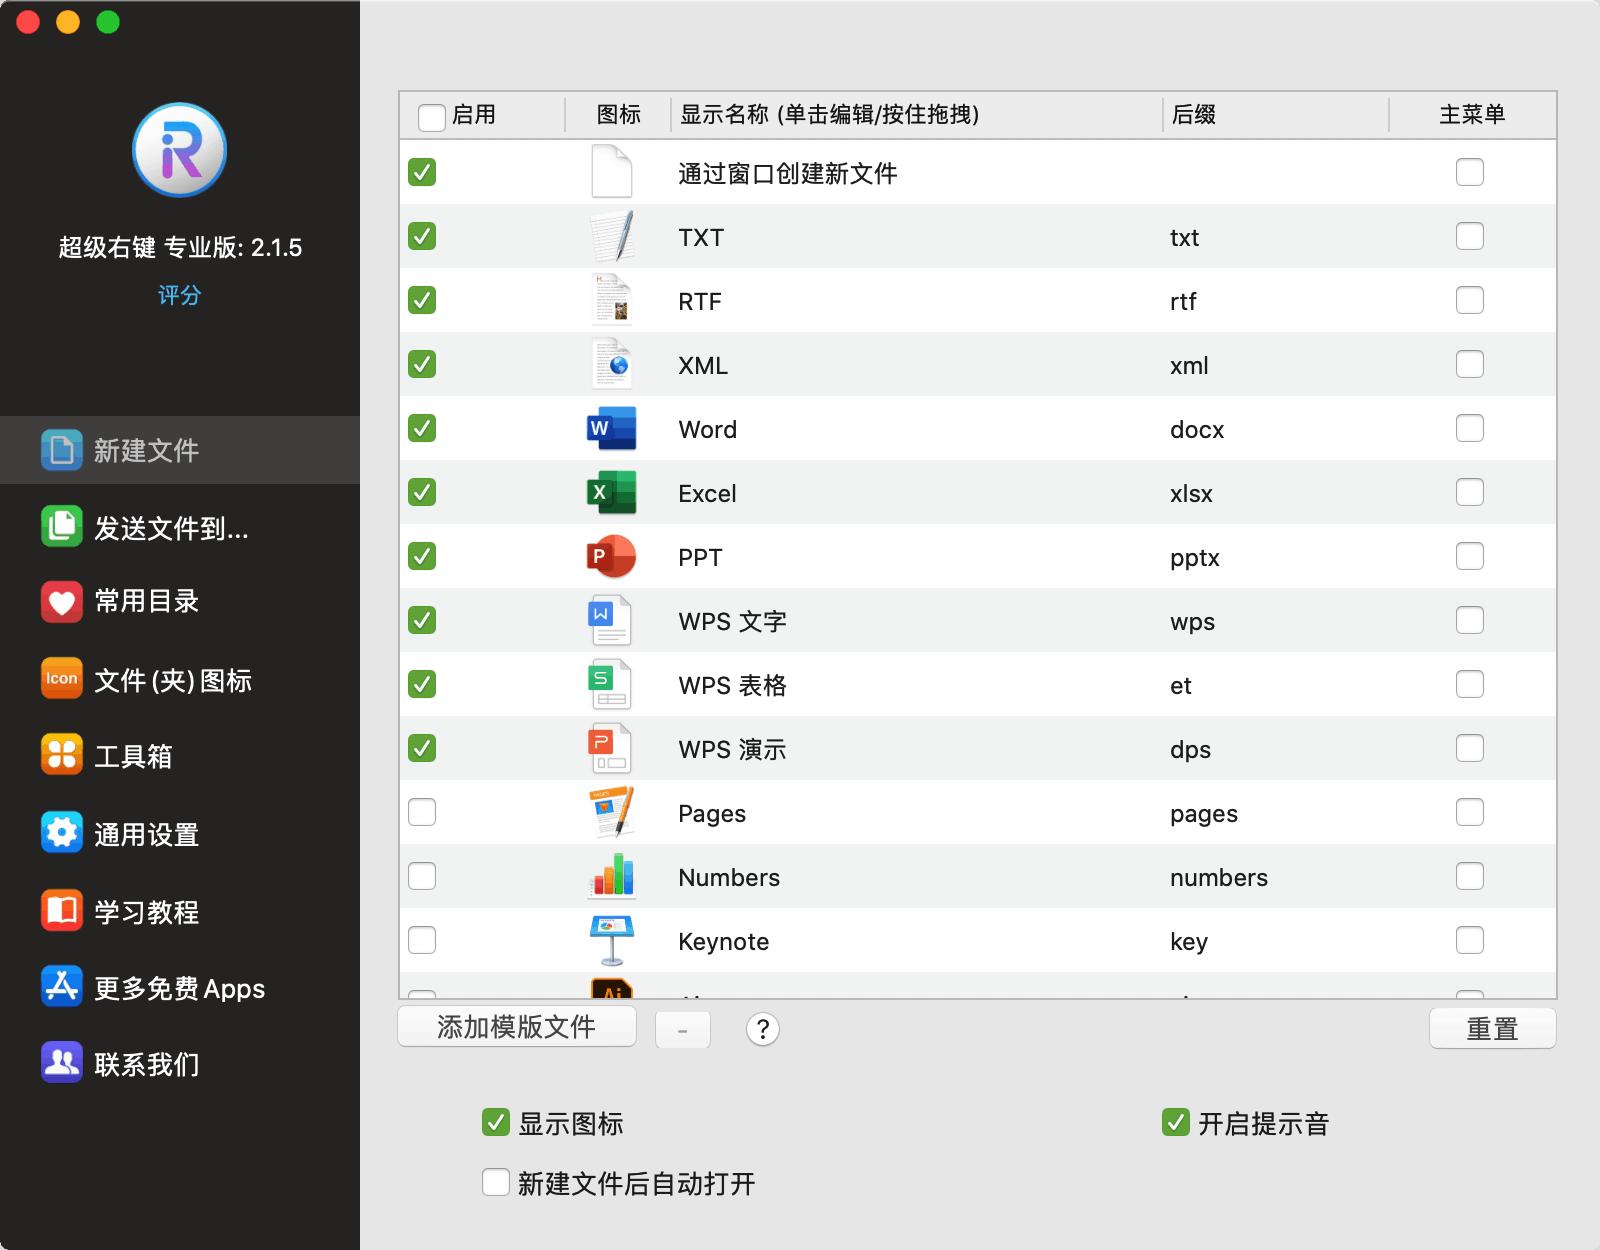Switch to 通用设置 in the sidebar
This screenshot has height=1250, width=1600.
click(x=146, y=834)
